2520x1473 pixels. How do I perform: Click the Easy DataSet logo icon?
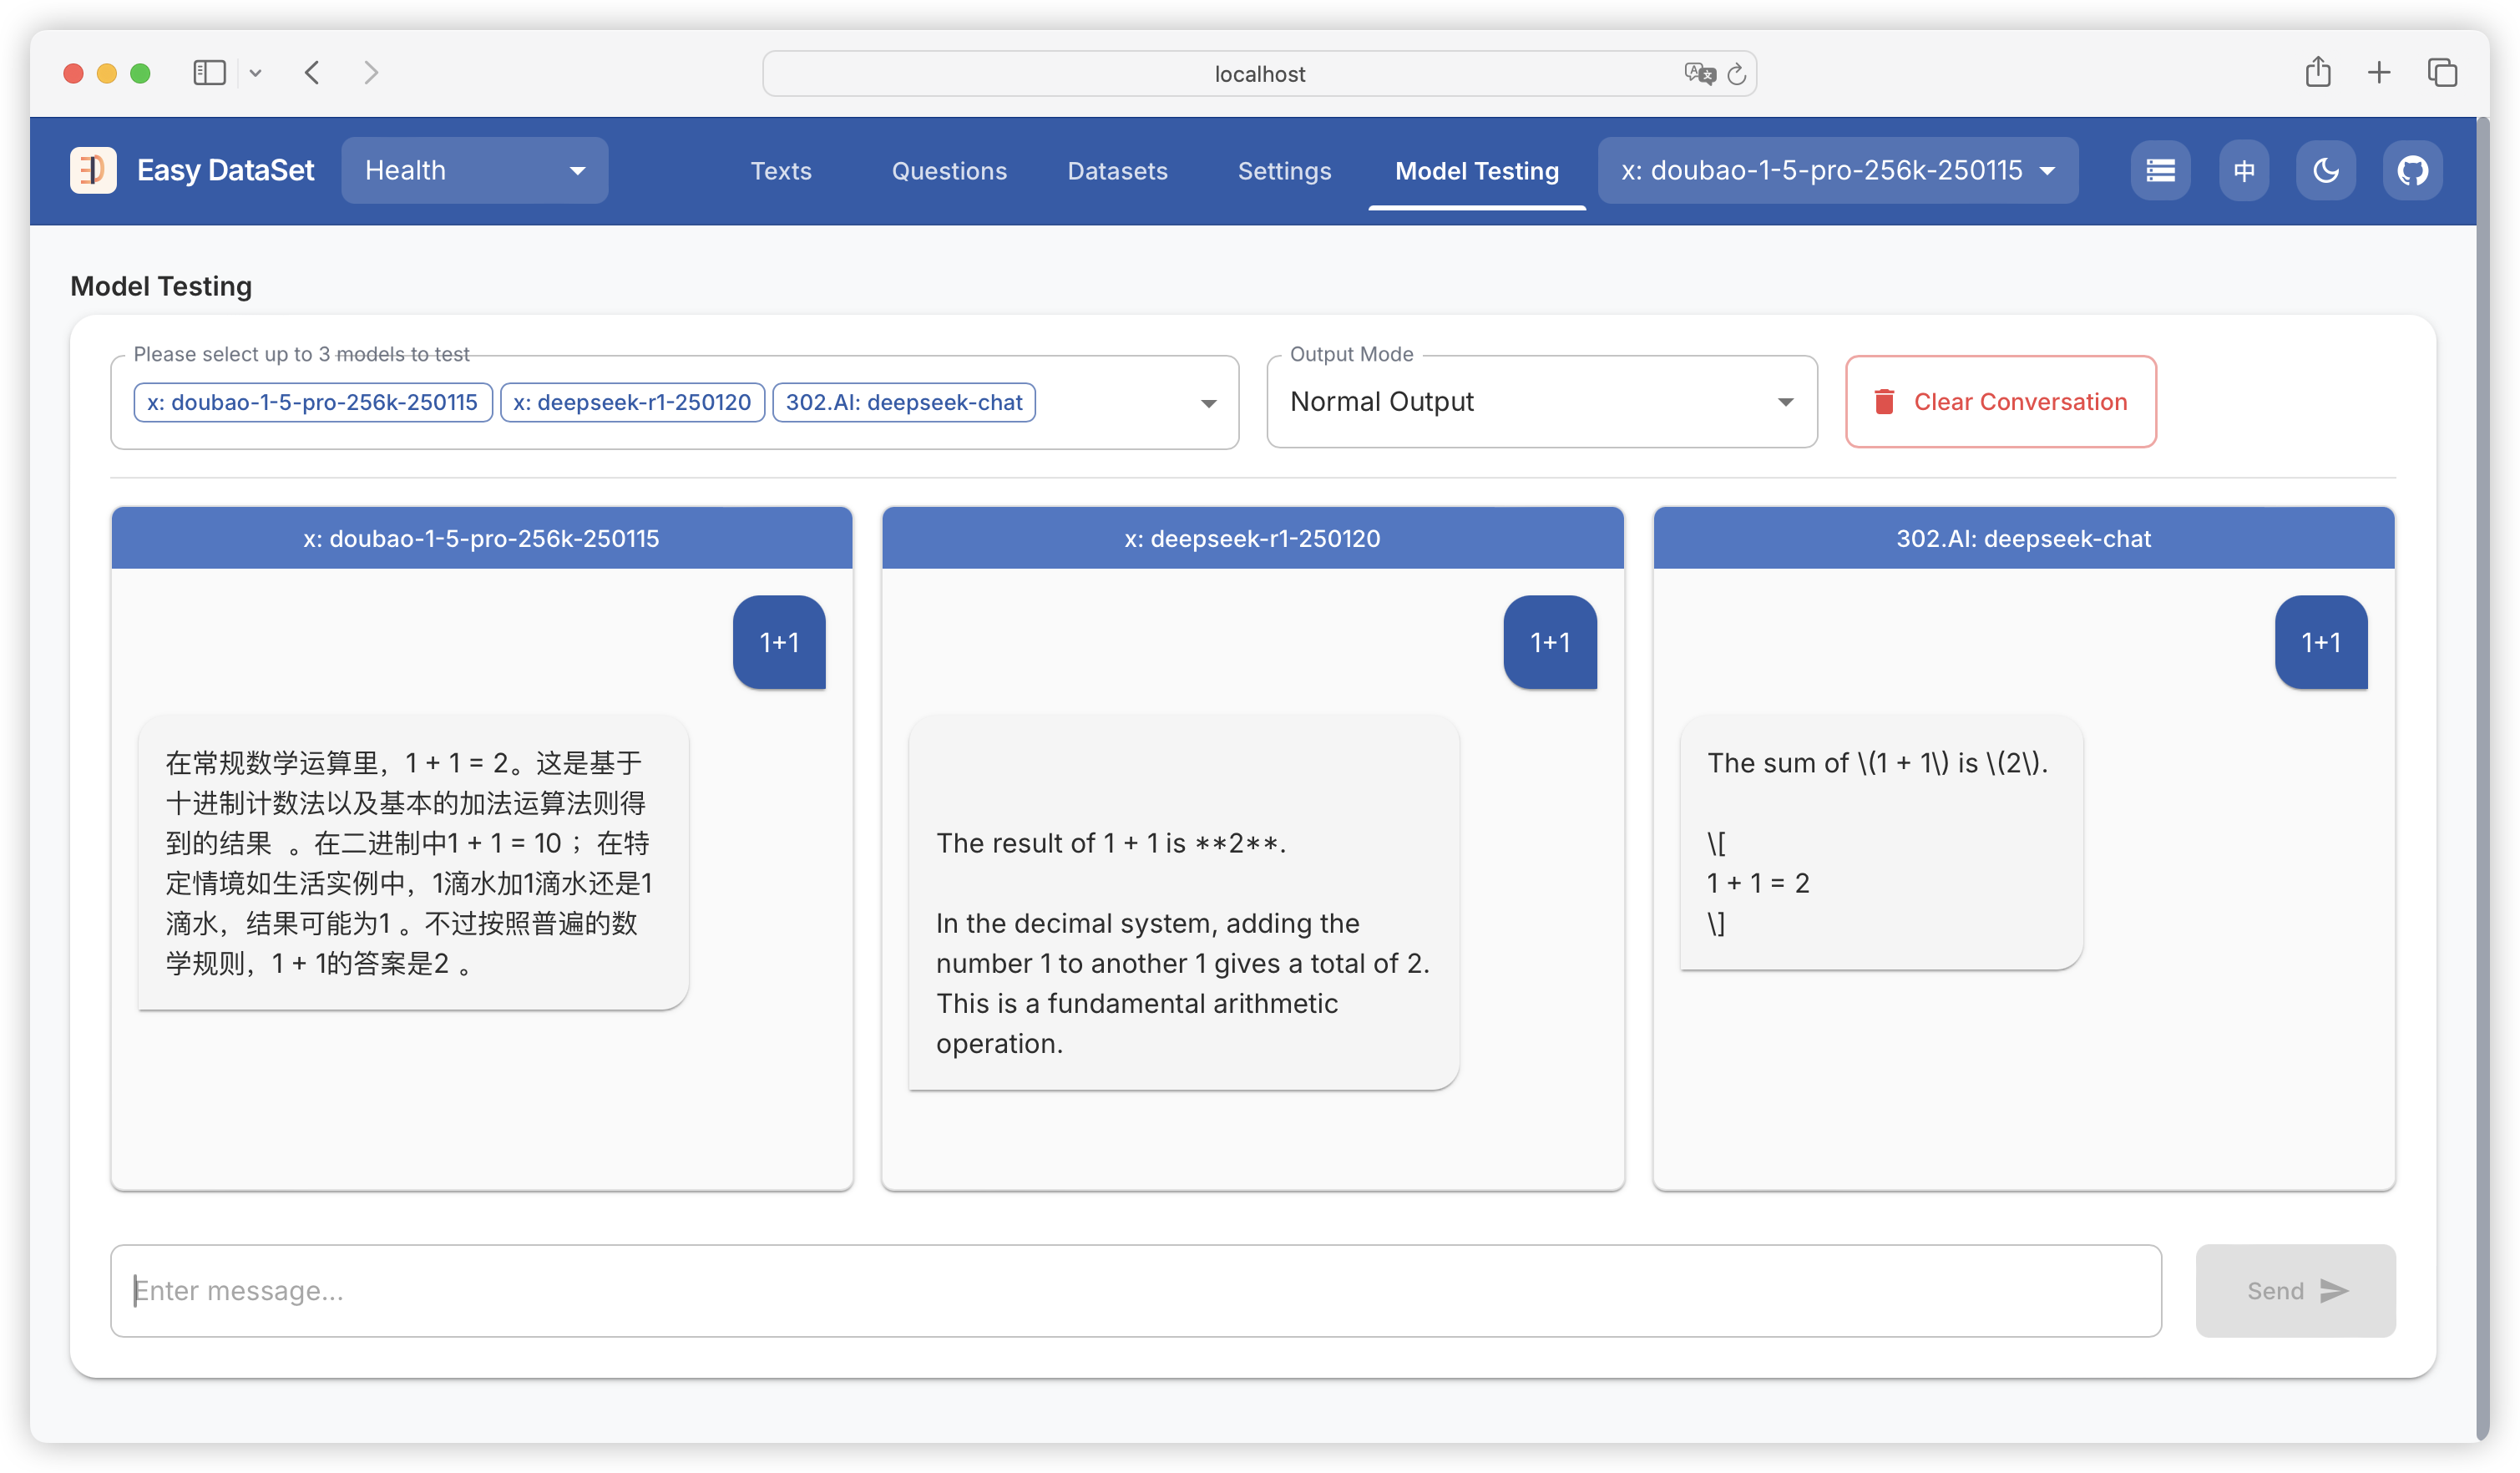[93, 170]
